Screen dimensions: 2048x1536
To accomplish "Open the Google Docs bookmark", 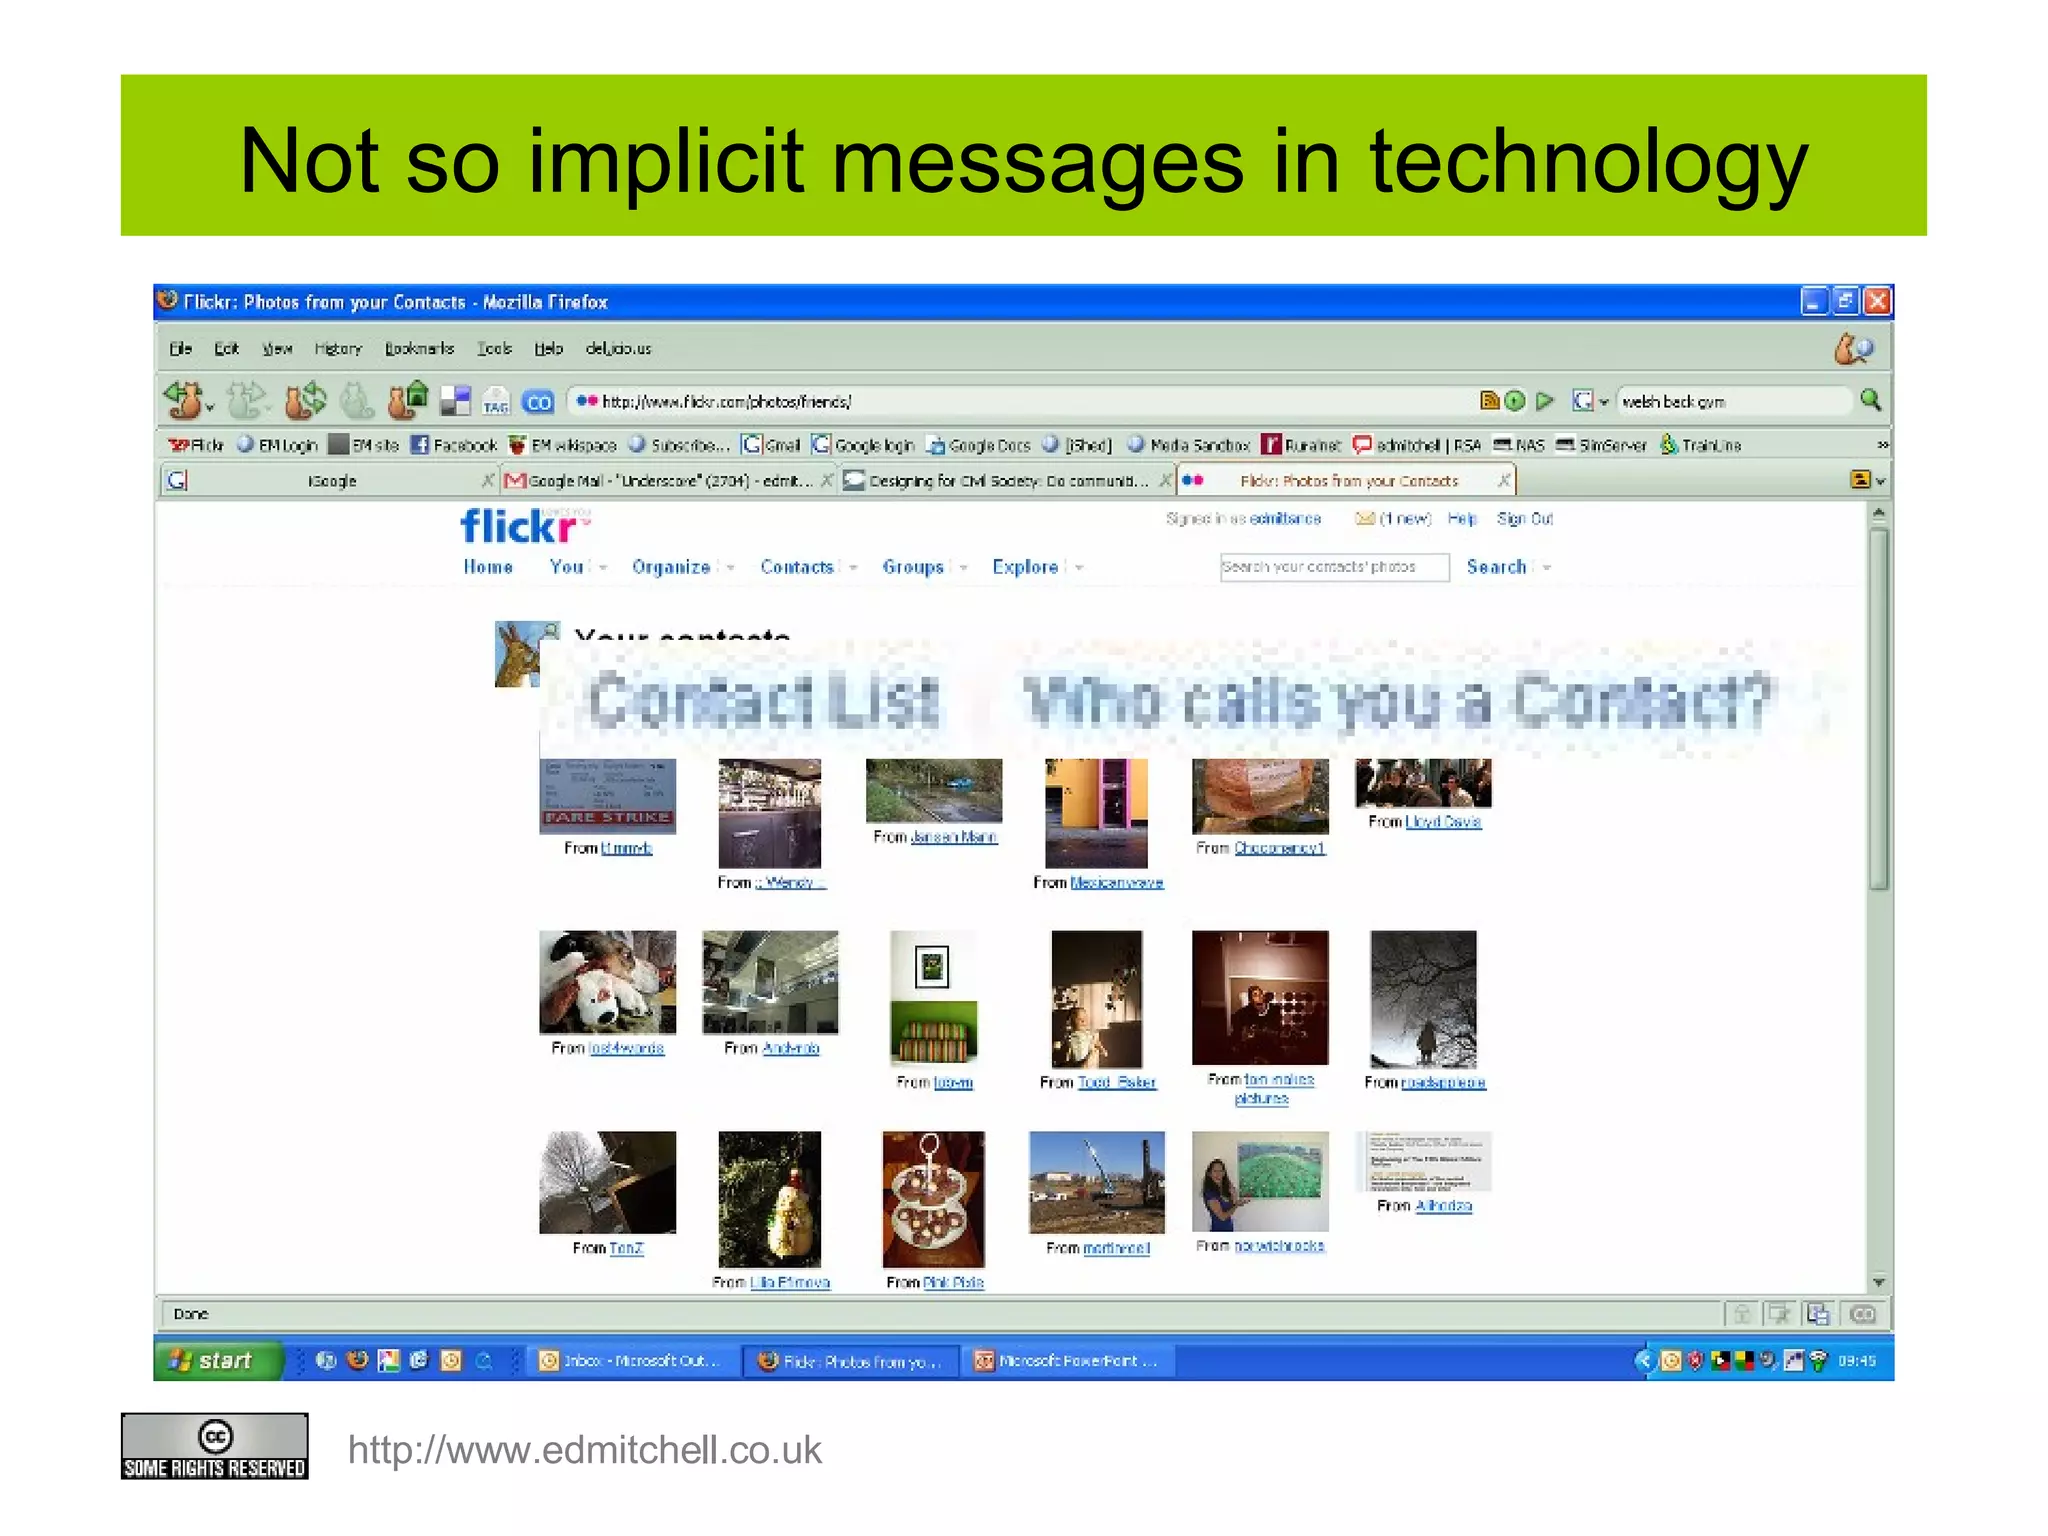I will [x=978, y=445].
